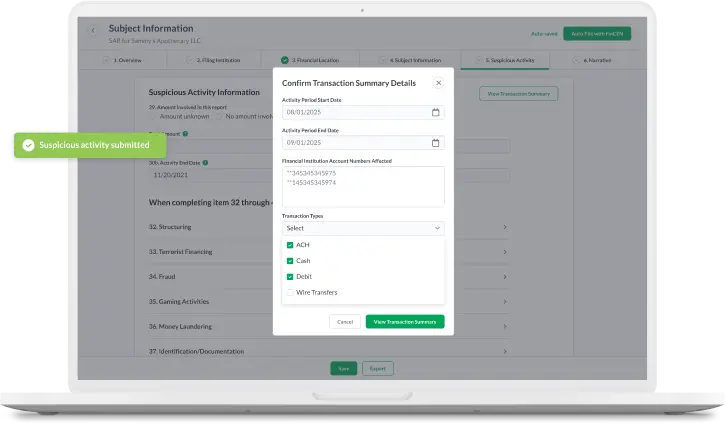Expand the 32. Structuring section

[504, 227]
